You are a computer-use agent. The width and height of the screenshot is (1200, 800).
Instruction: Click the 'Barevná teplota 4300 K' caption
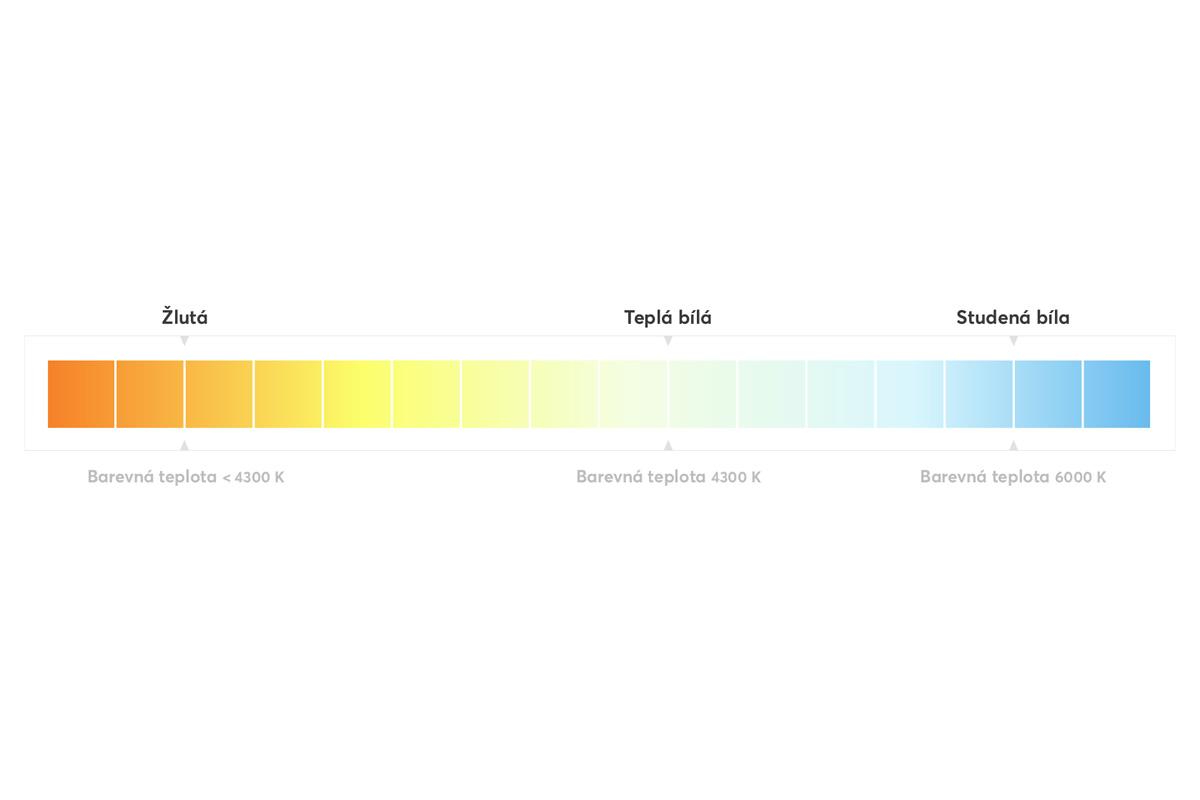(x=668, y=477)
